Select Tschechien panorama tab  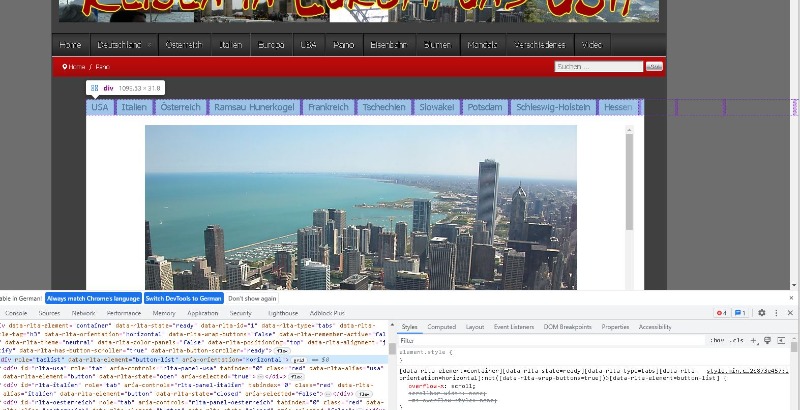coord(384,107)
